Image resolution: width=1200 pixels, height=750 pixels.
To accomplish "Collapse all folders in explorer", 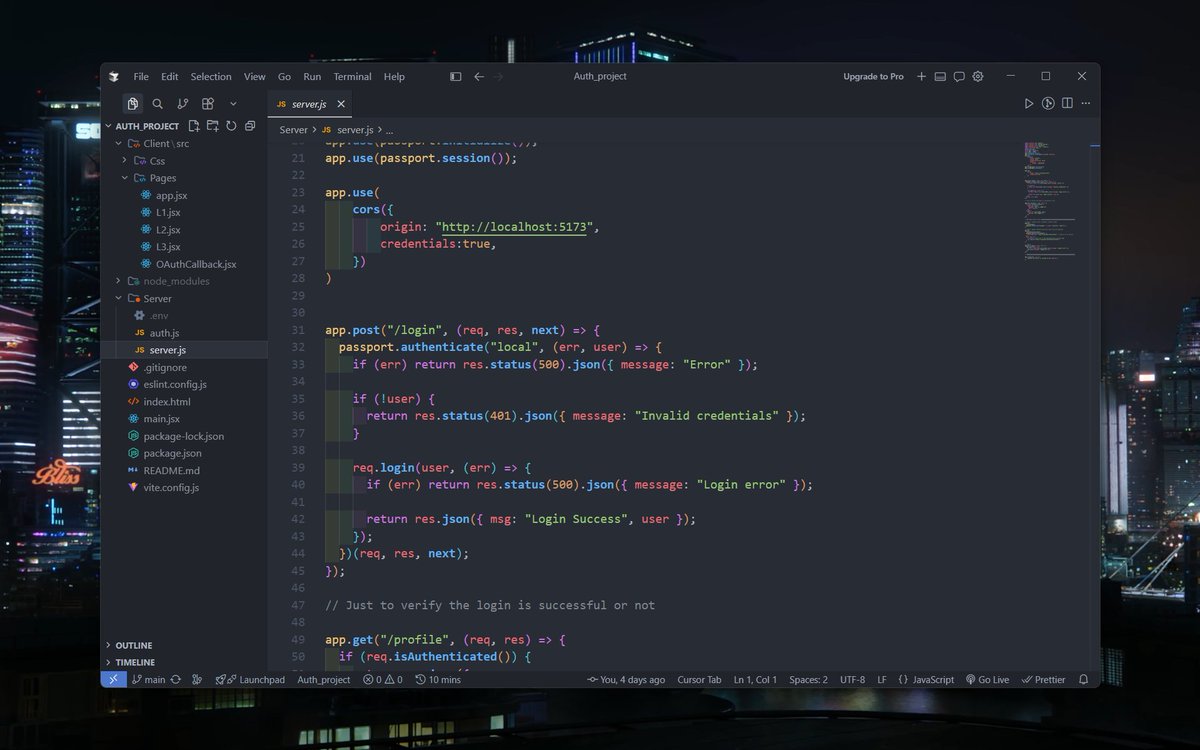I will pos(250,126).
